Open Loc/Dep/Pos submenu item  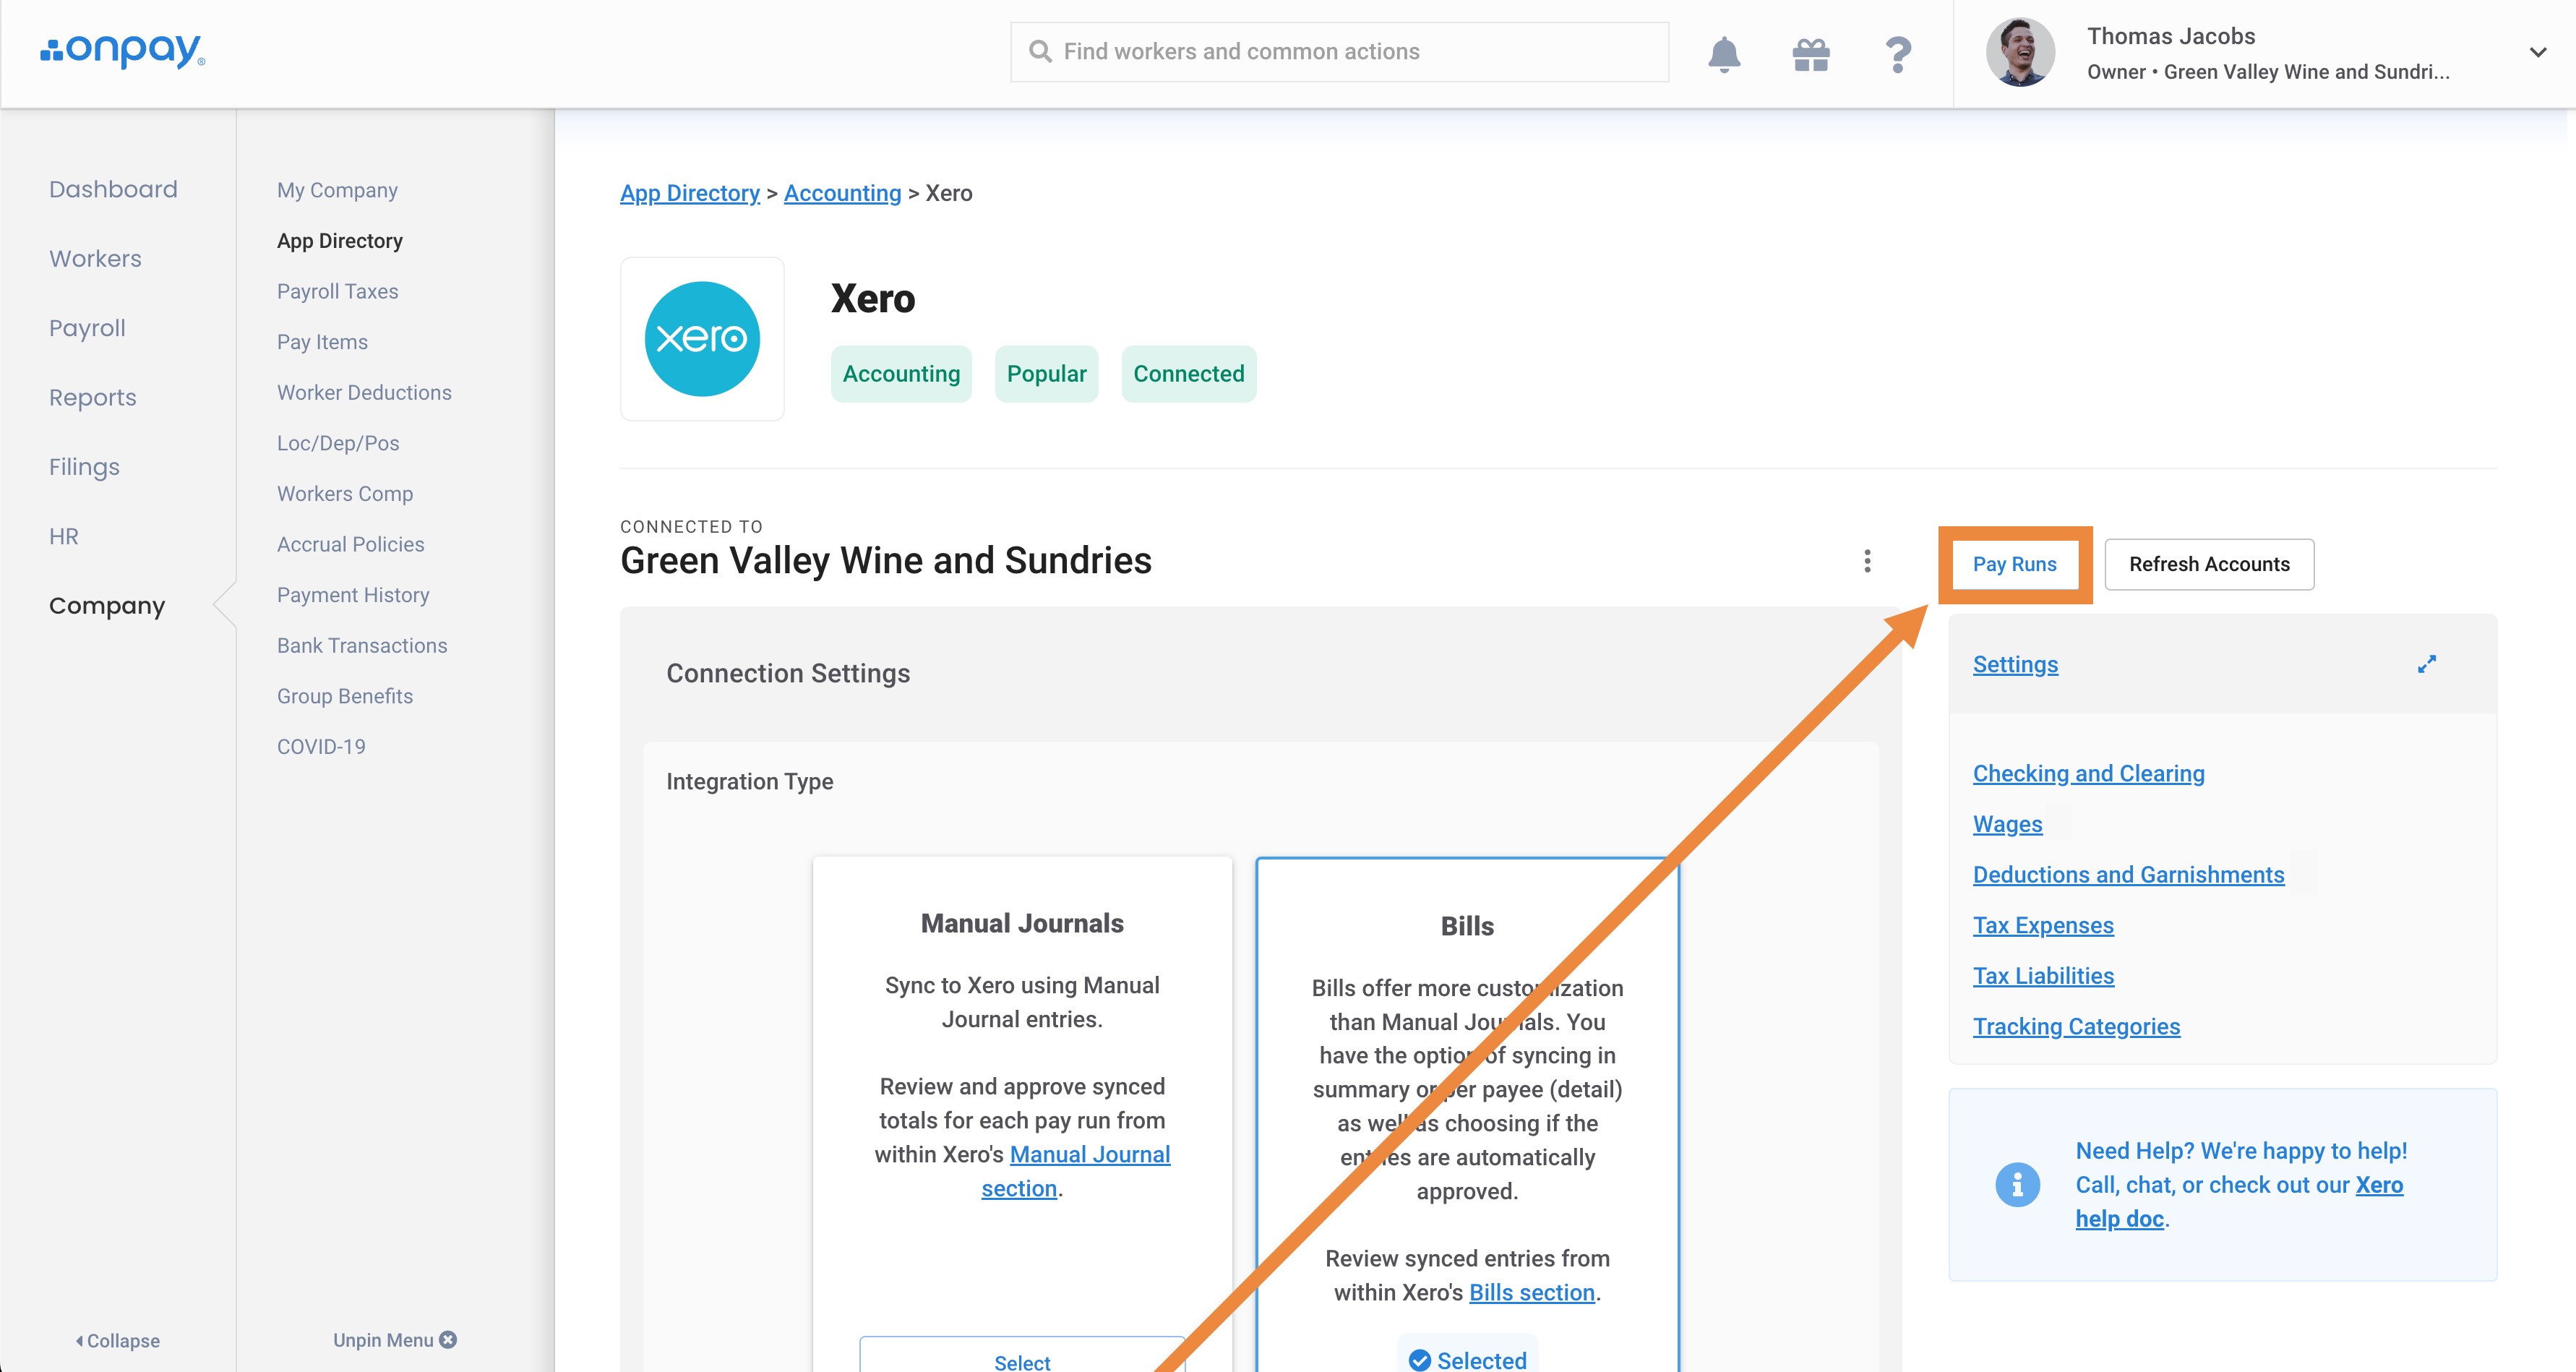tap(338, 443)
